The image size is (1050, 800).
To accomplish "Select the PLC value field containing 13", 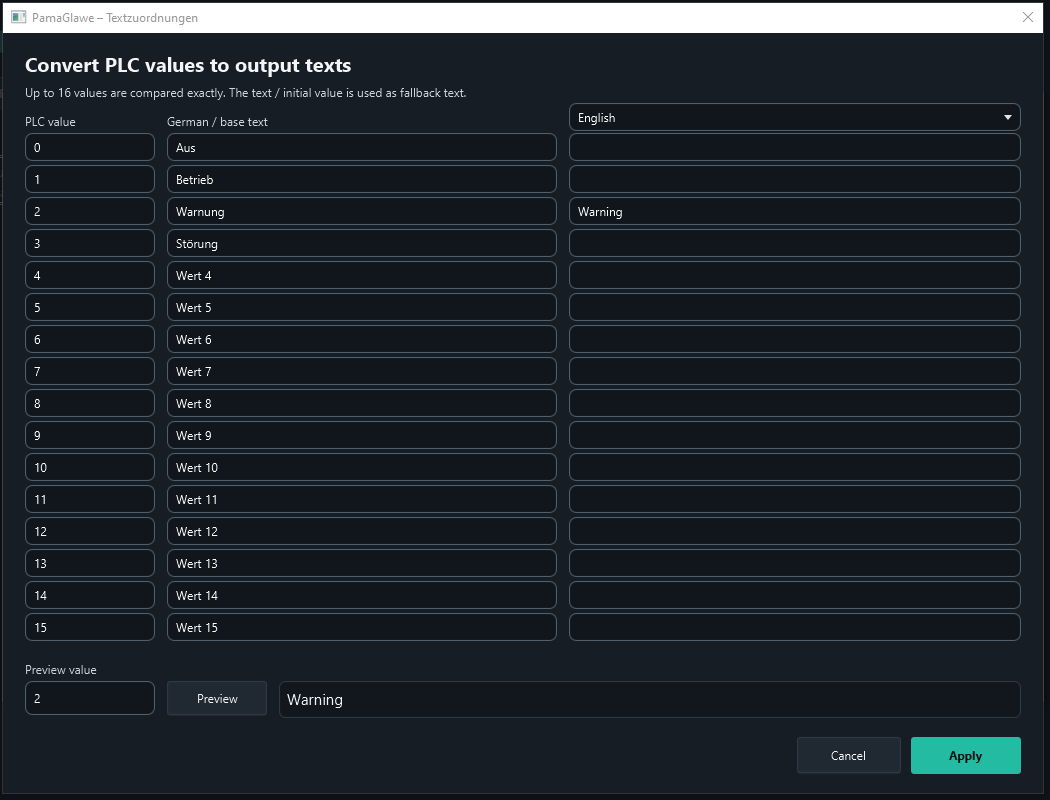I will (x=90, y=563).
